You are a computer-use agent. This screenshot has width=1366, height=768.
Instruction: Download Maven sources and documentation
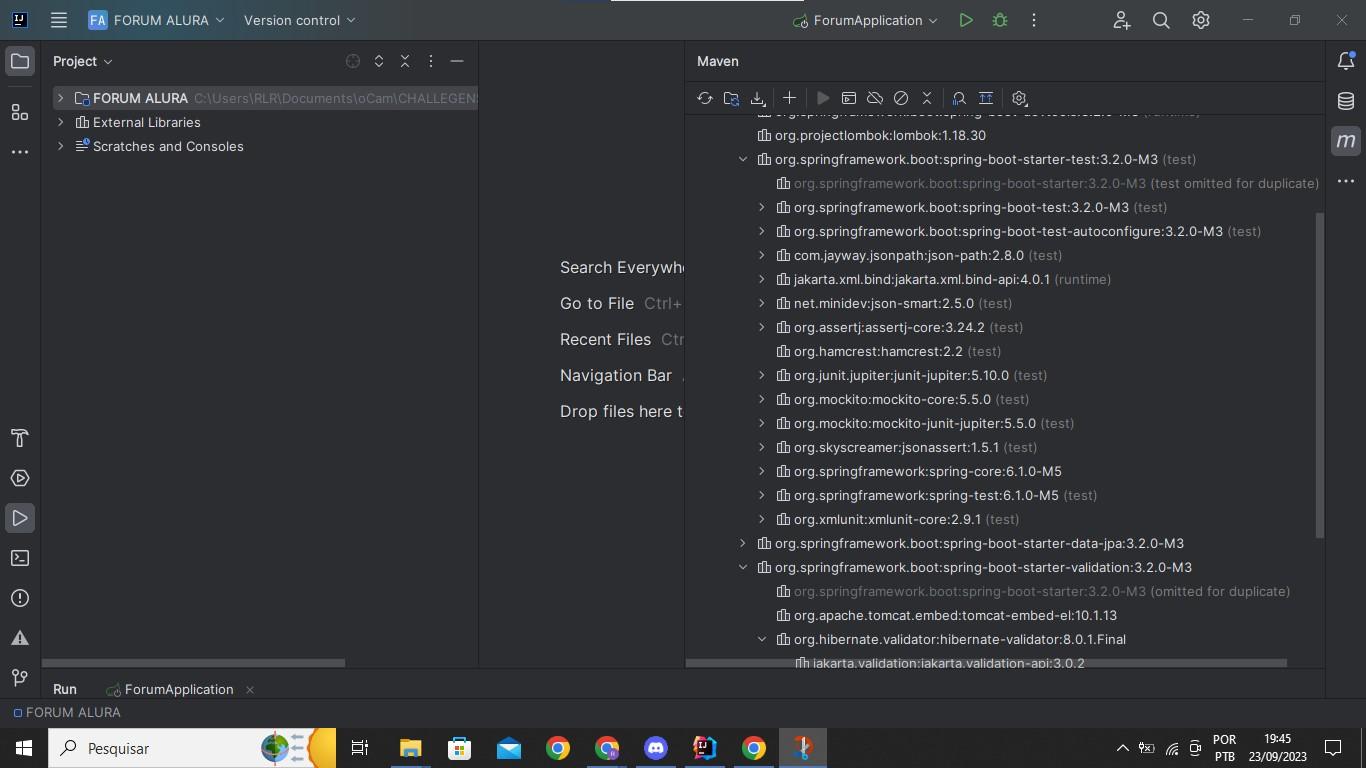(757, 98)
